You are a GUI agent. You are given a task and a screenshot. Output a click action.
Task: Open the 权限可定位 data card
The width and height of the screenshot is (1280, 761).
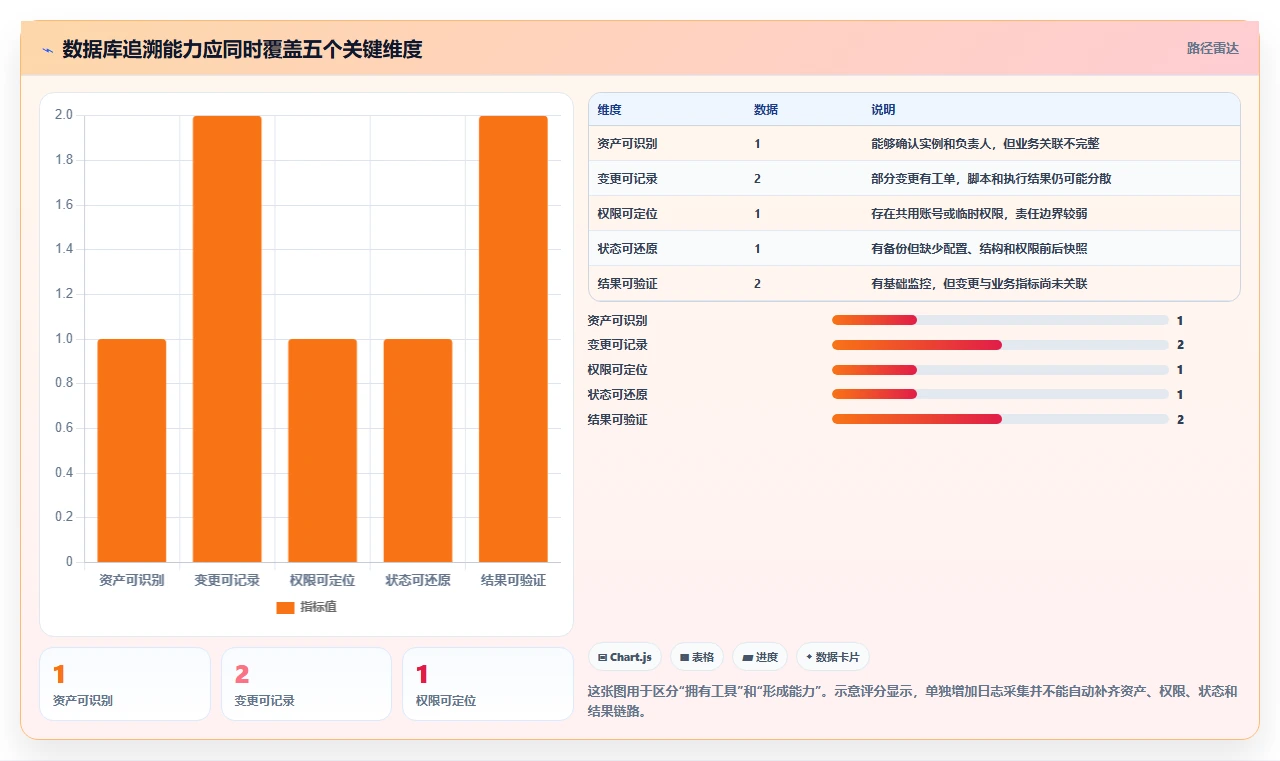488,684
